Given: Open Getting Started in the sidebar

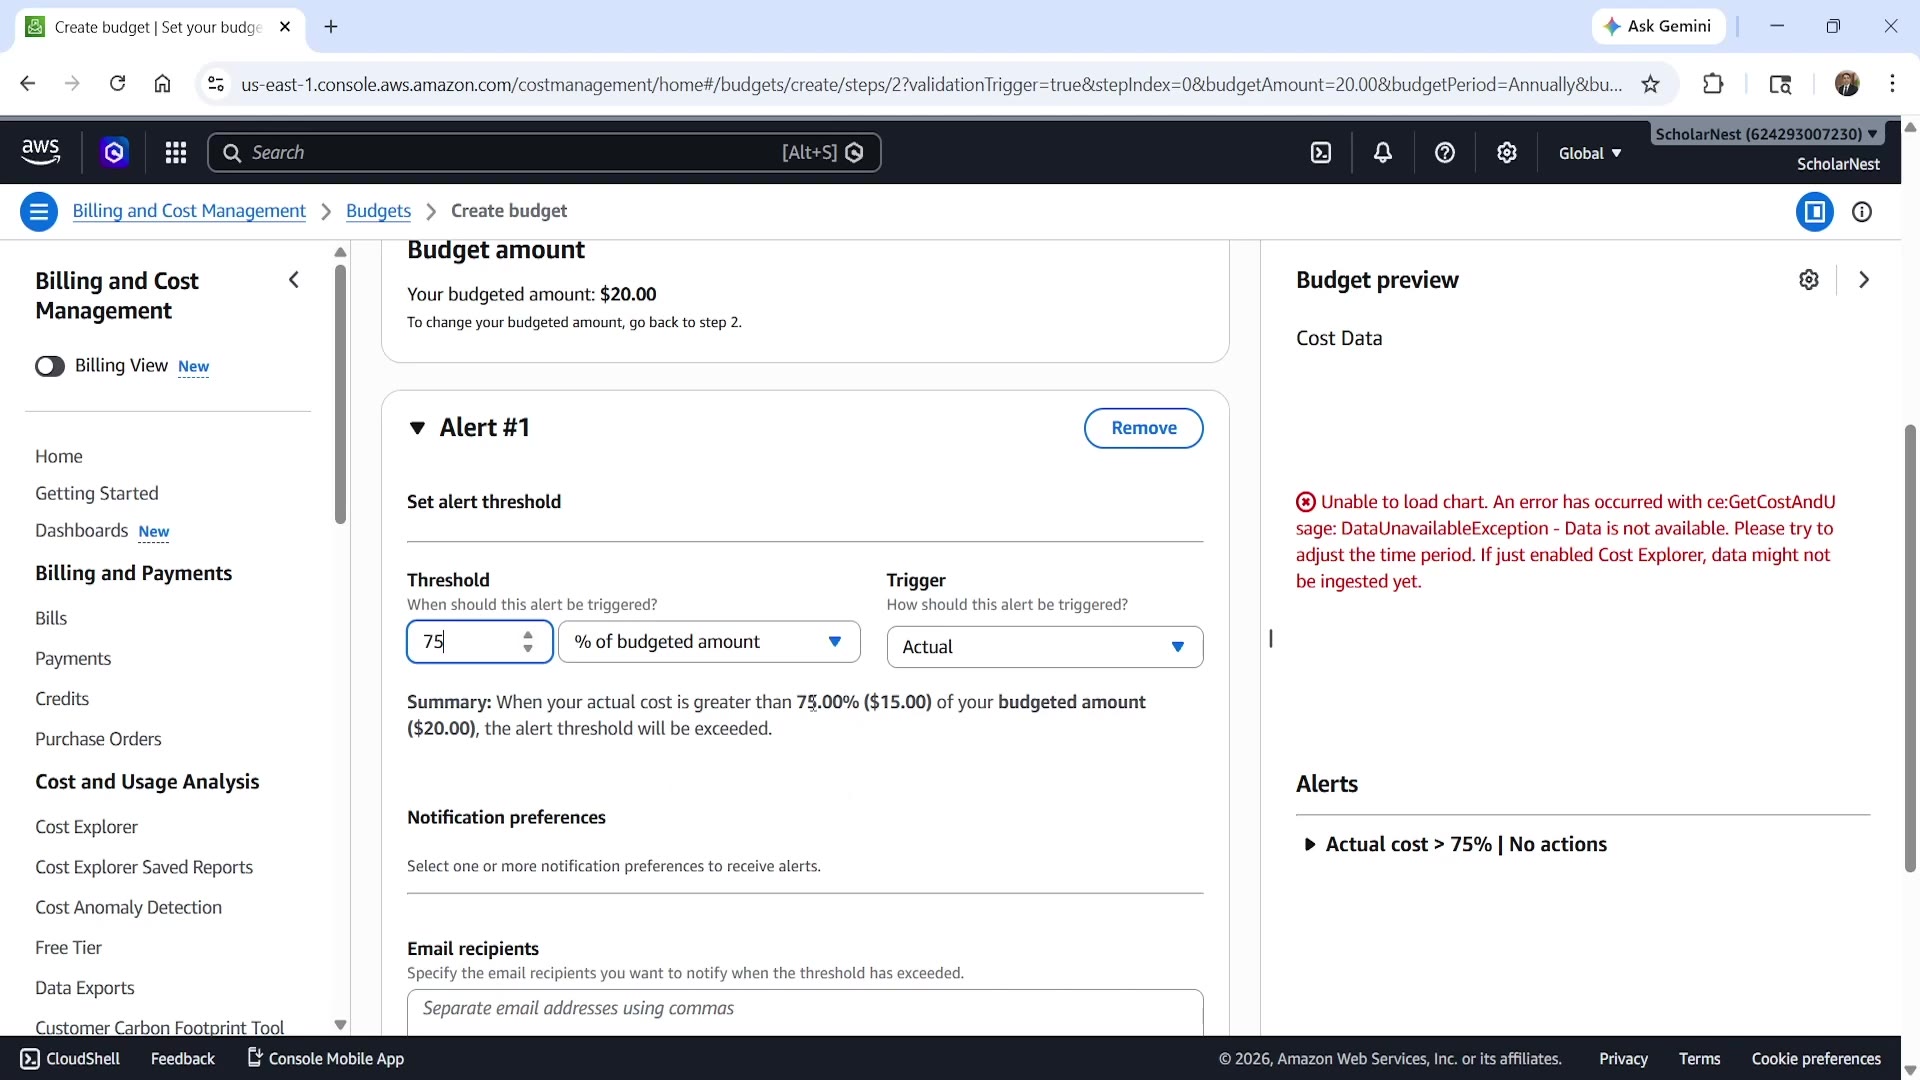Looking at the screenshot, I should (x=97, y=493).
